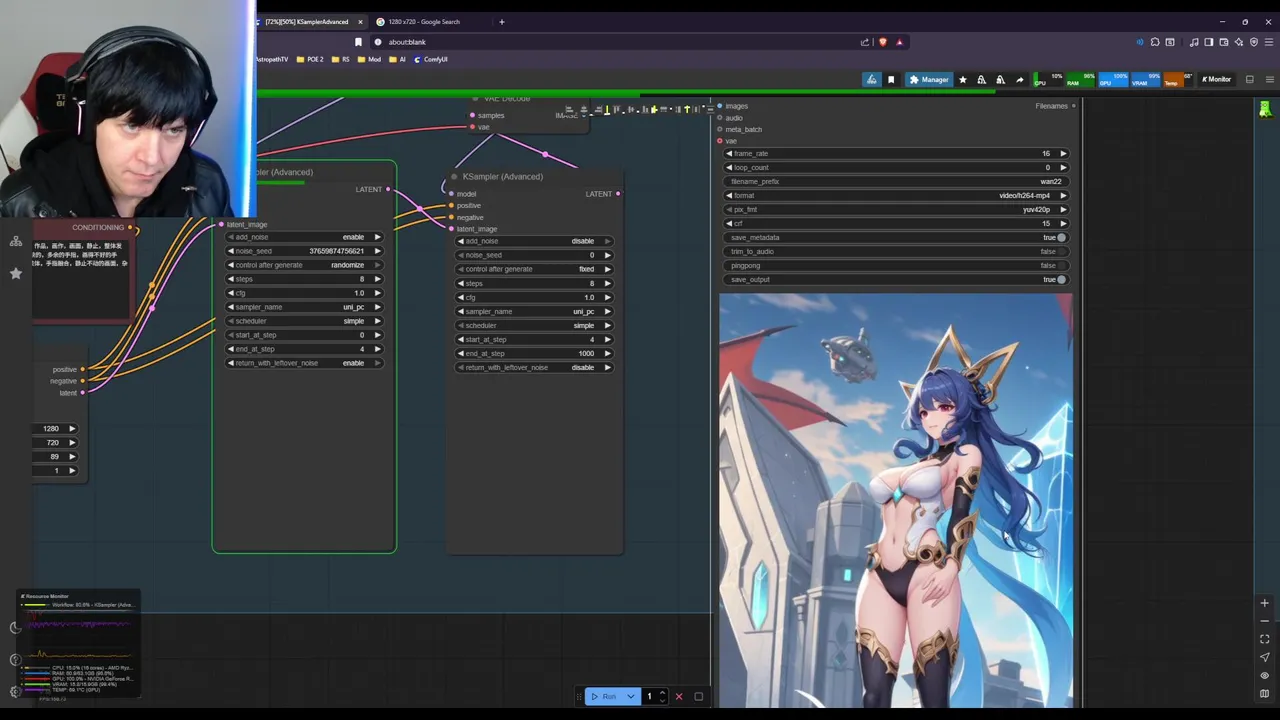Click the CPU usage meter
1280x720 pixels.
(1050, 79)
